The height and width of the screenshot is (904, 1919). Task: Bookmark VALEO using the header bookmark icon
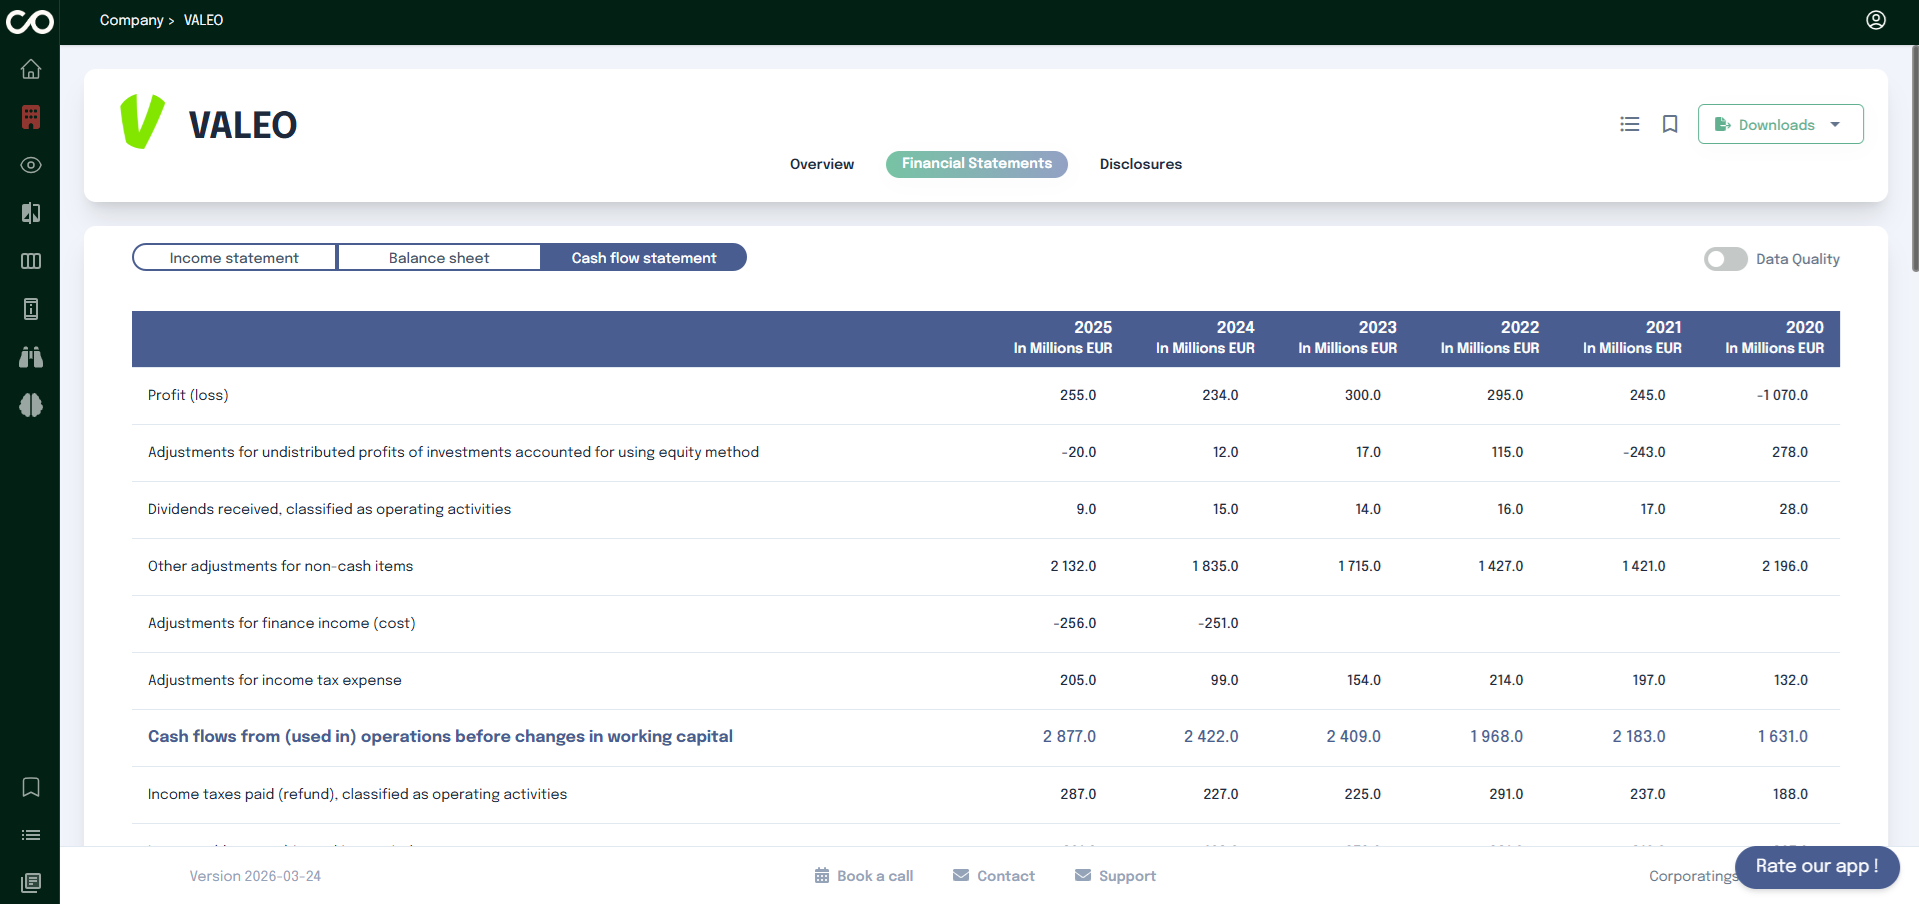pyautogui.click(x=1670, y=124)
